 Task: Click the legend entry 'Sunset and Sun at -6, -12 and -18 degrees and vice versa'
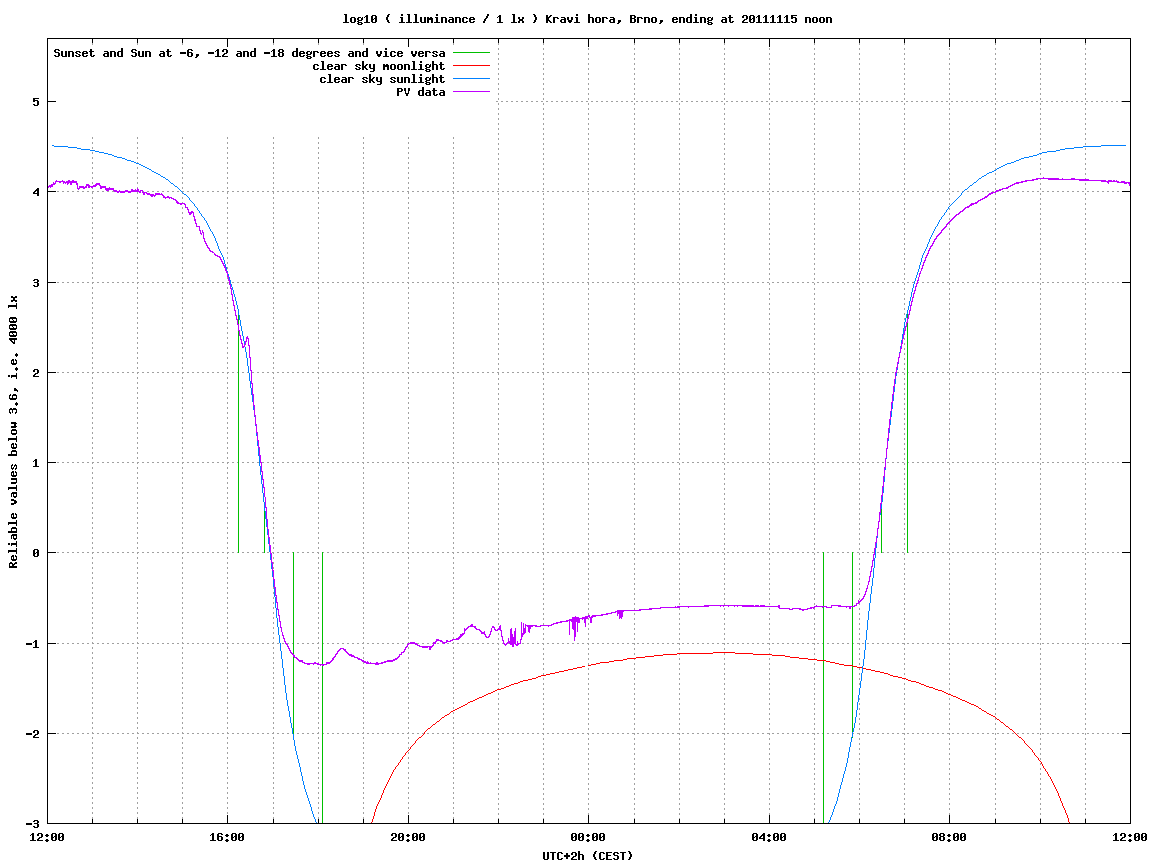coord(249,53)
